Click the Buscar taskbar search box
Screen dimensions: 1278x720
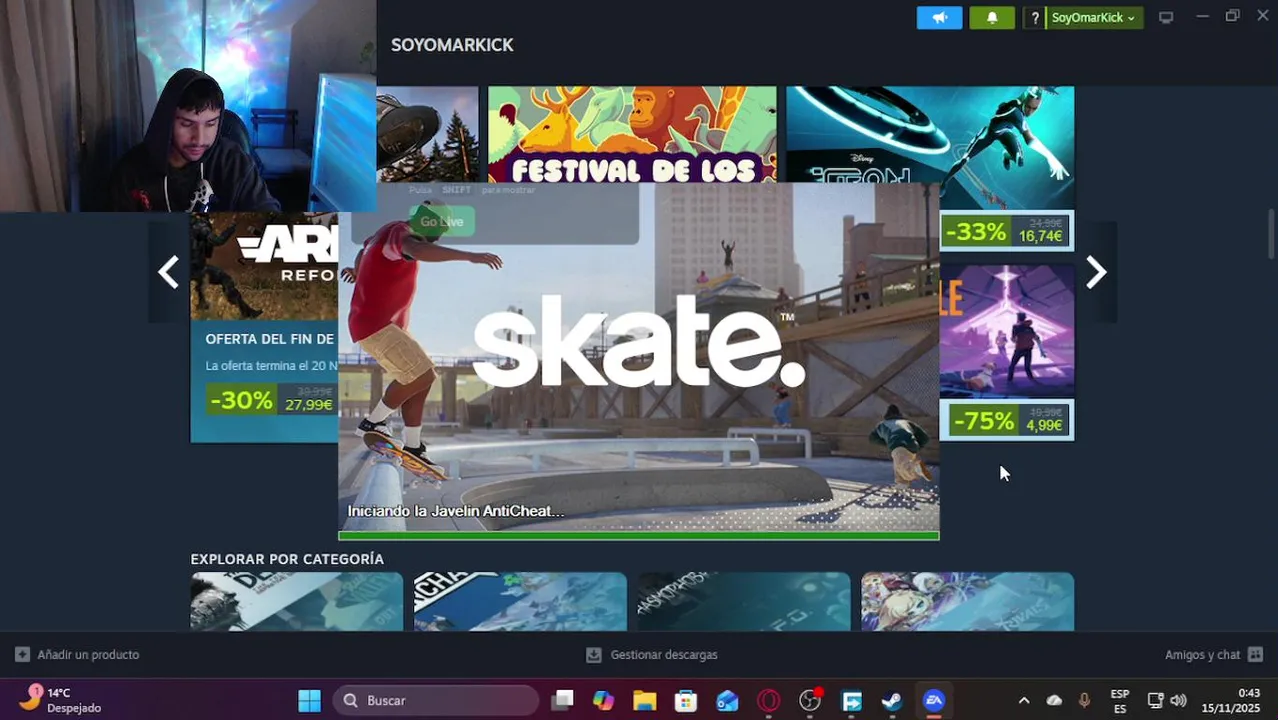(x=436, y=700)
